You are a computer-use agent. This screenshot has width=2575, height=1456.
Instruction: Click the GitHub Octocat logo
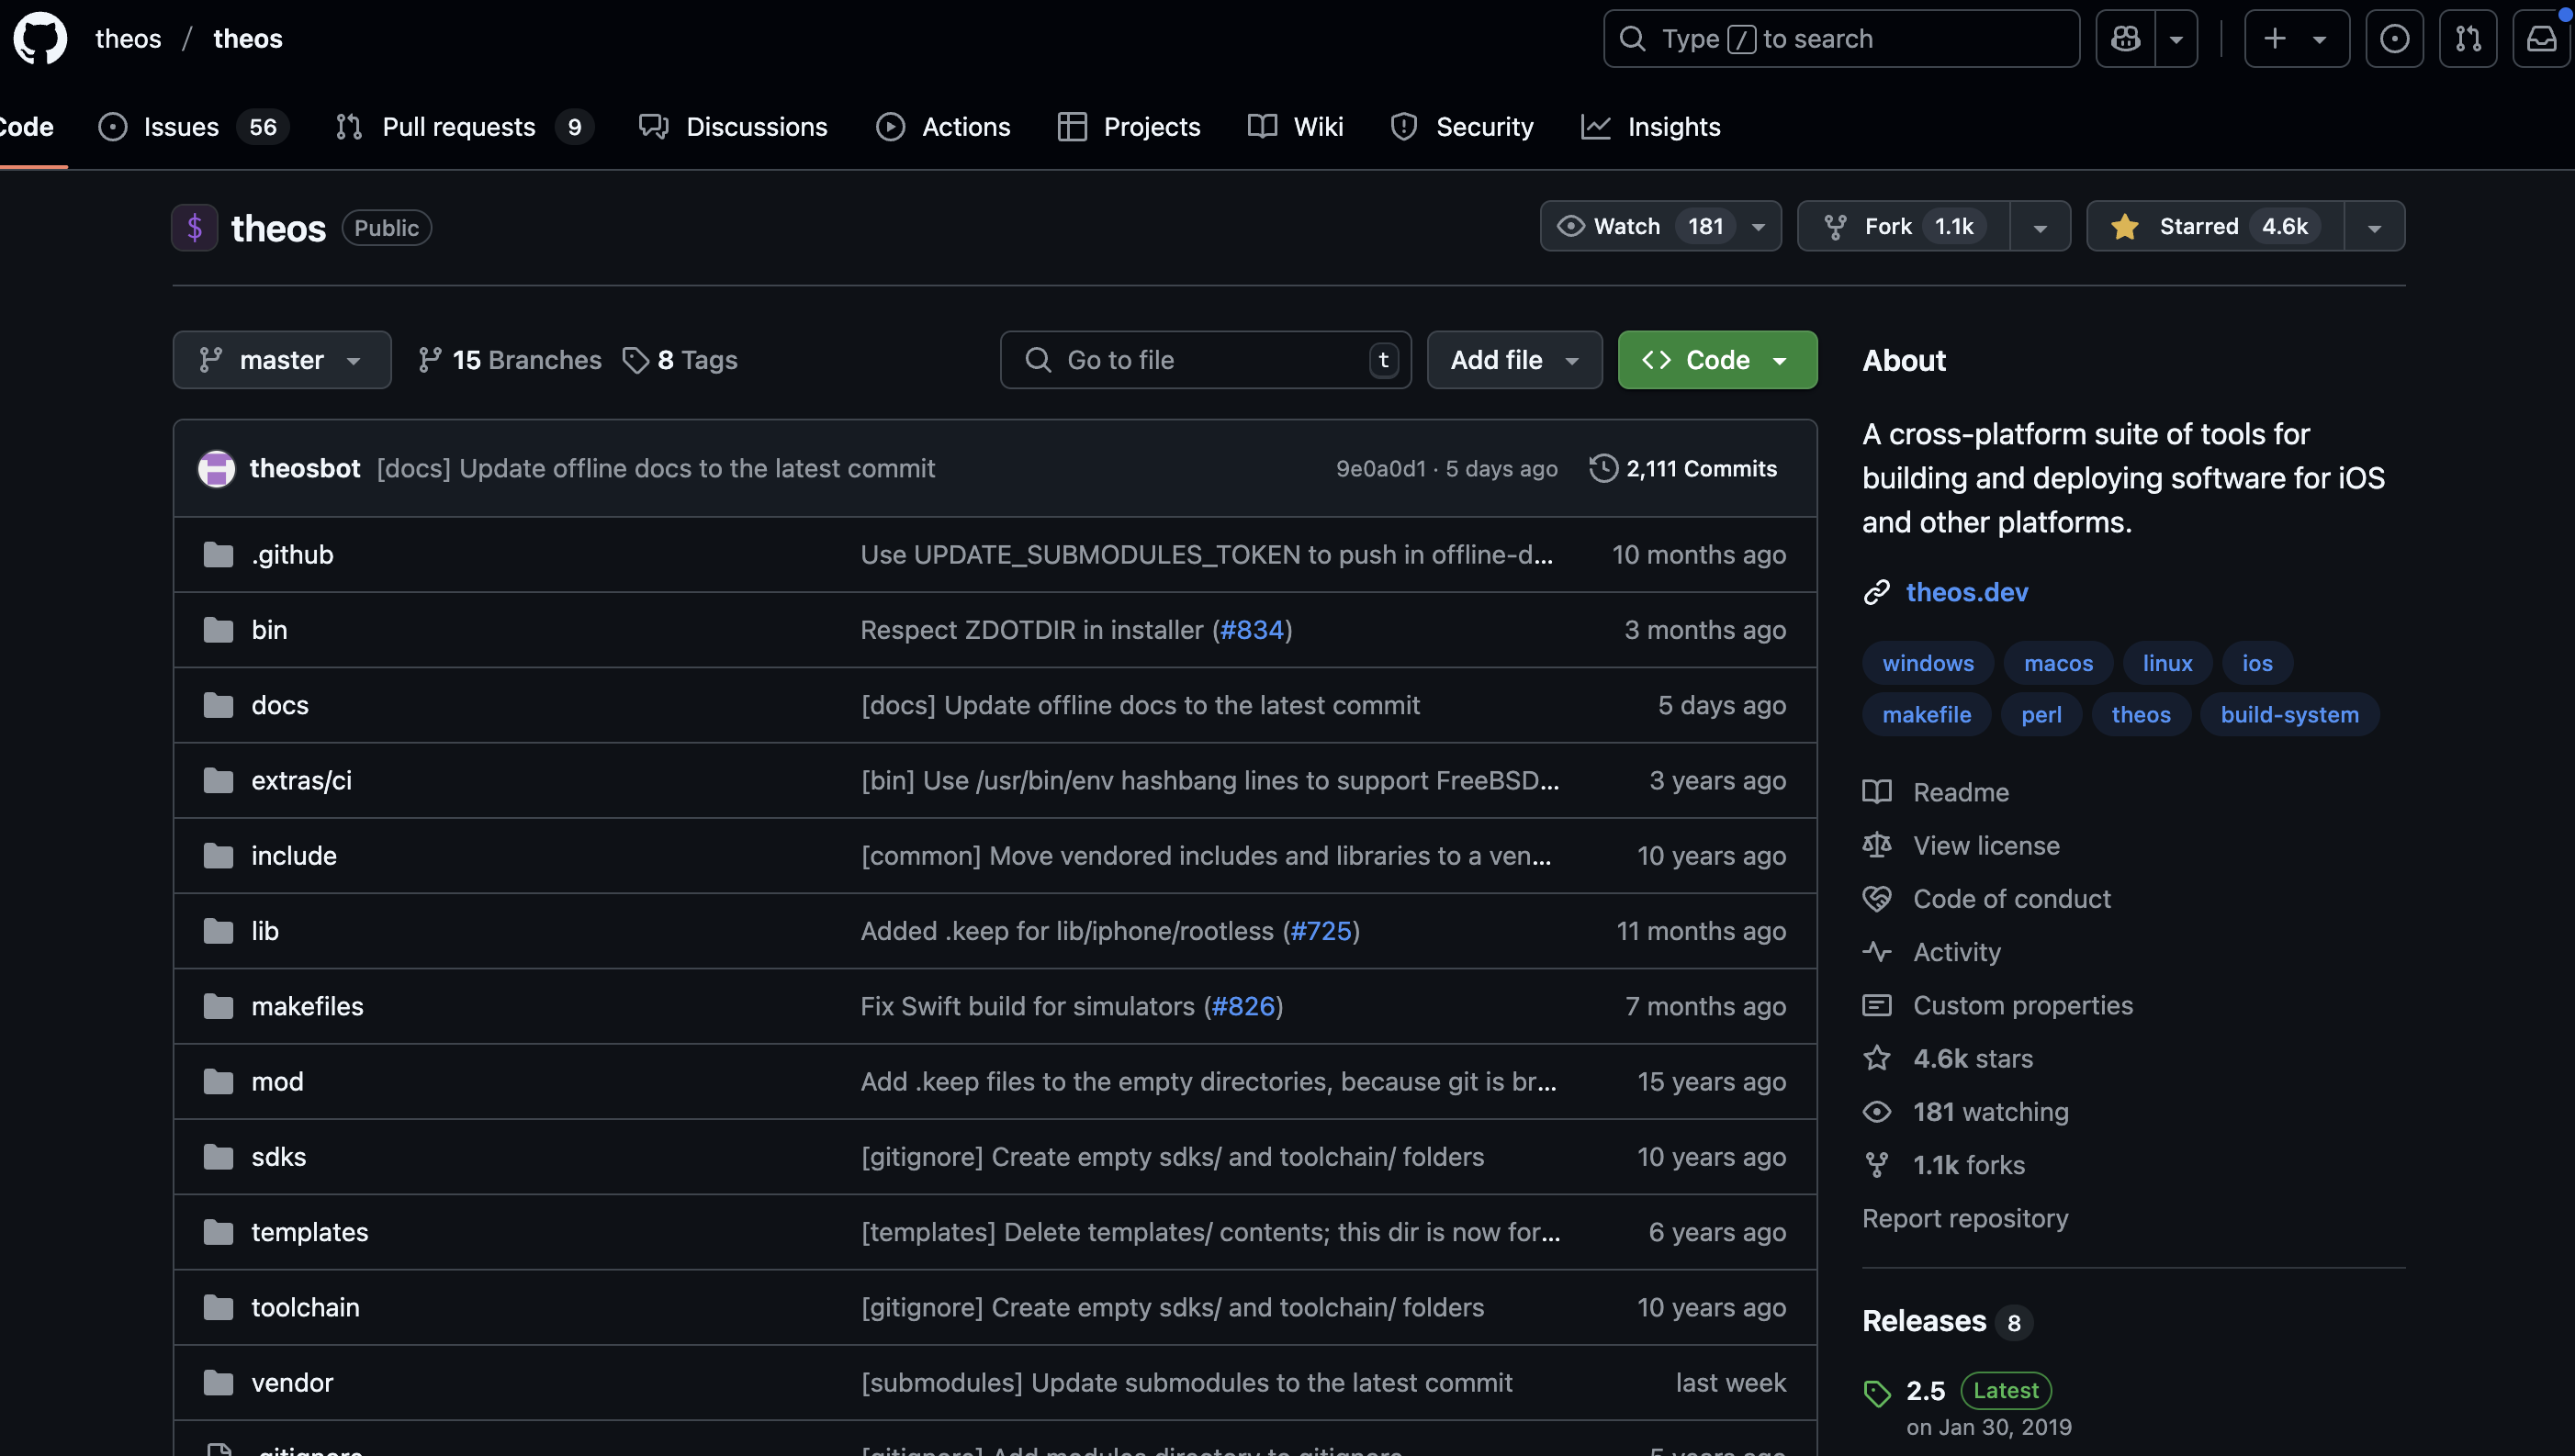point(40,38)
